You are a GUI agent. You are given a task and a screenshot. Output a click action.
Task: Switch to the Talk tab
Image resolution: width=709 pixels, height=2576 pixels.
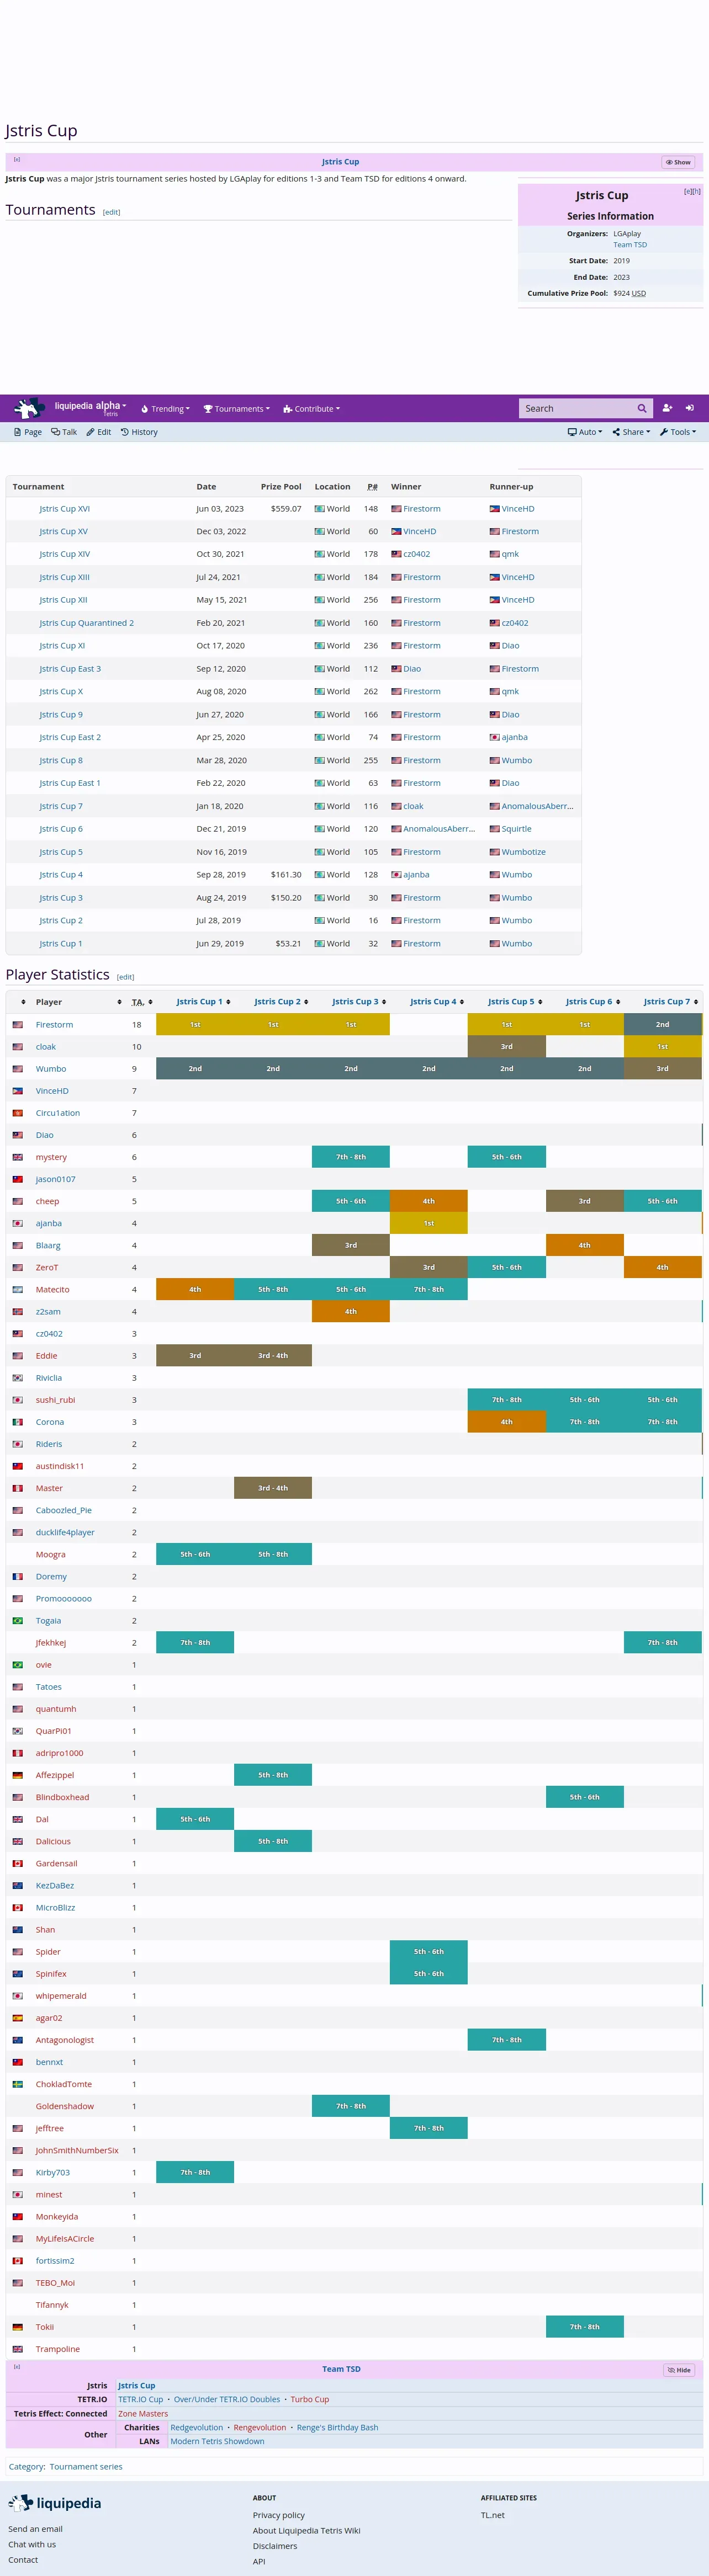point(64,432)
